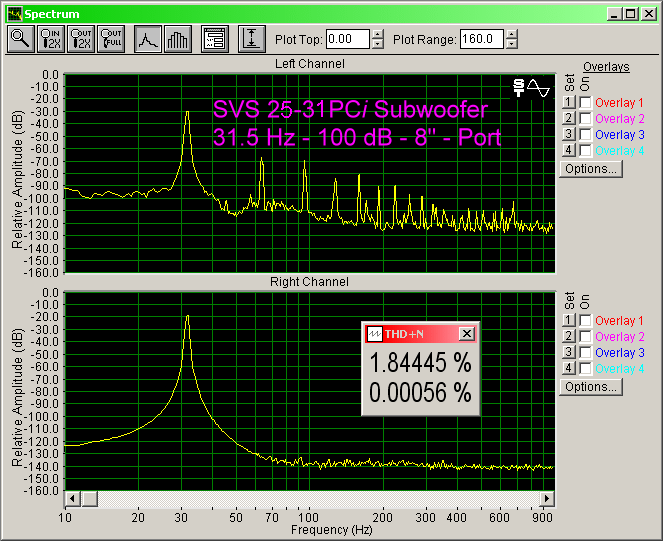Screen dimensions: 663x541
Task: Decrease Plot Range with the down arrow
Action: 512,44
